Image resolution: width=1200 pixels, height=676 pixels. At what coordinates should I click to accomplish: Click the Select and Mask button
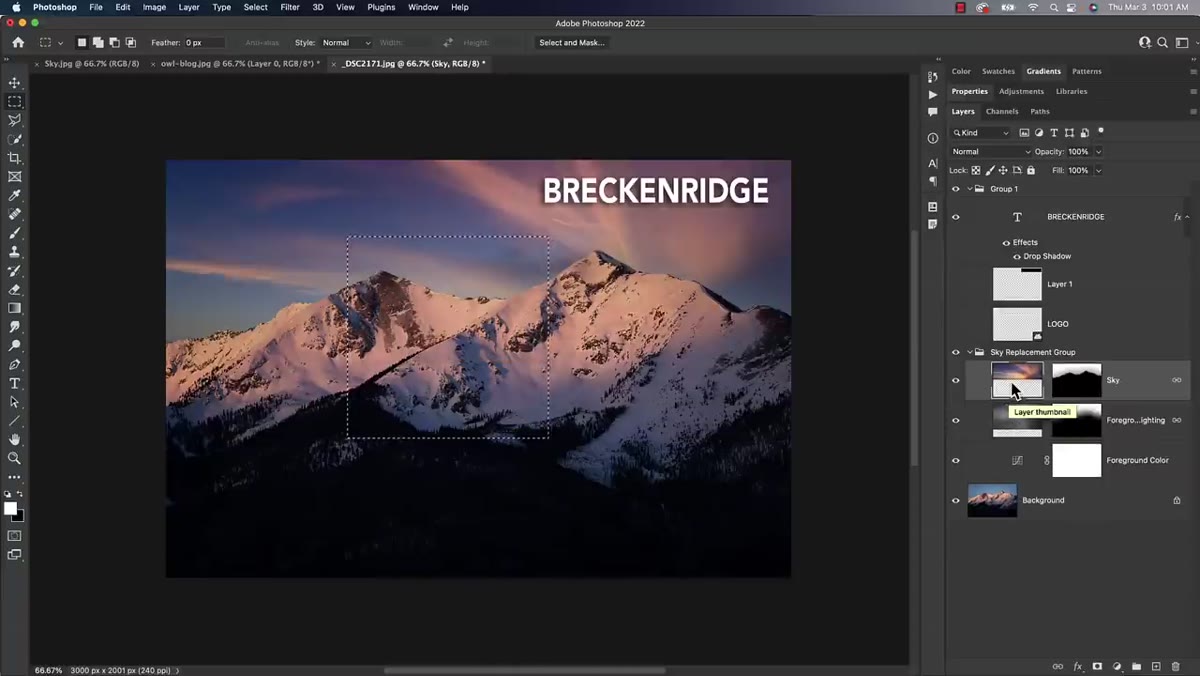click(x=572, y=43)
